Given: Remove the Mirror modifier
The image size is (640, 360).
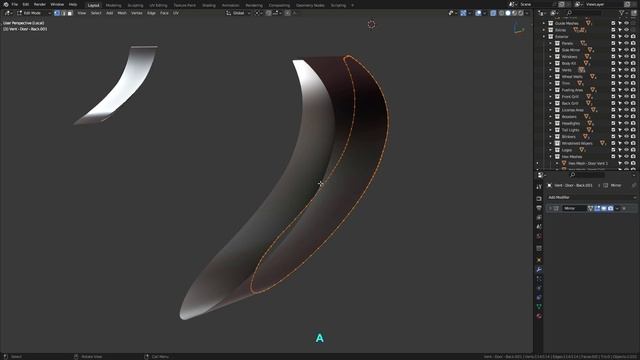Looking at the screenshot, I should tap(624, 208).
